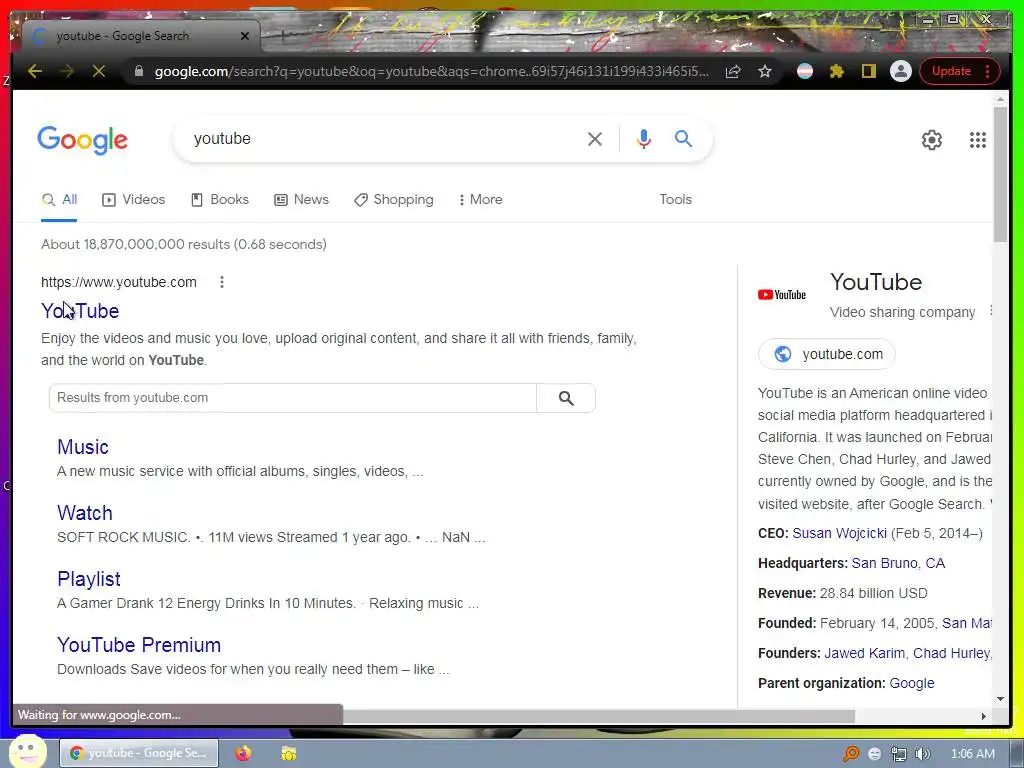This screenshot has height=768, width=1024.
Task: Open the Chrome profile avatar
Action: pyautogui.click(x=901, y=71)
